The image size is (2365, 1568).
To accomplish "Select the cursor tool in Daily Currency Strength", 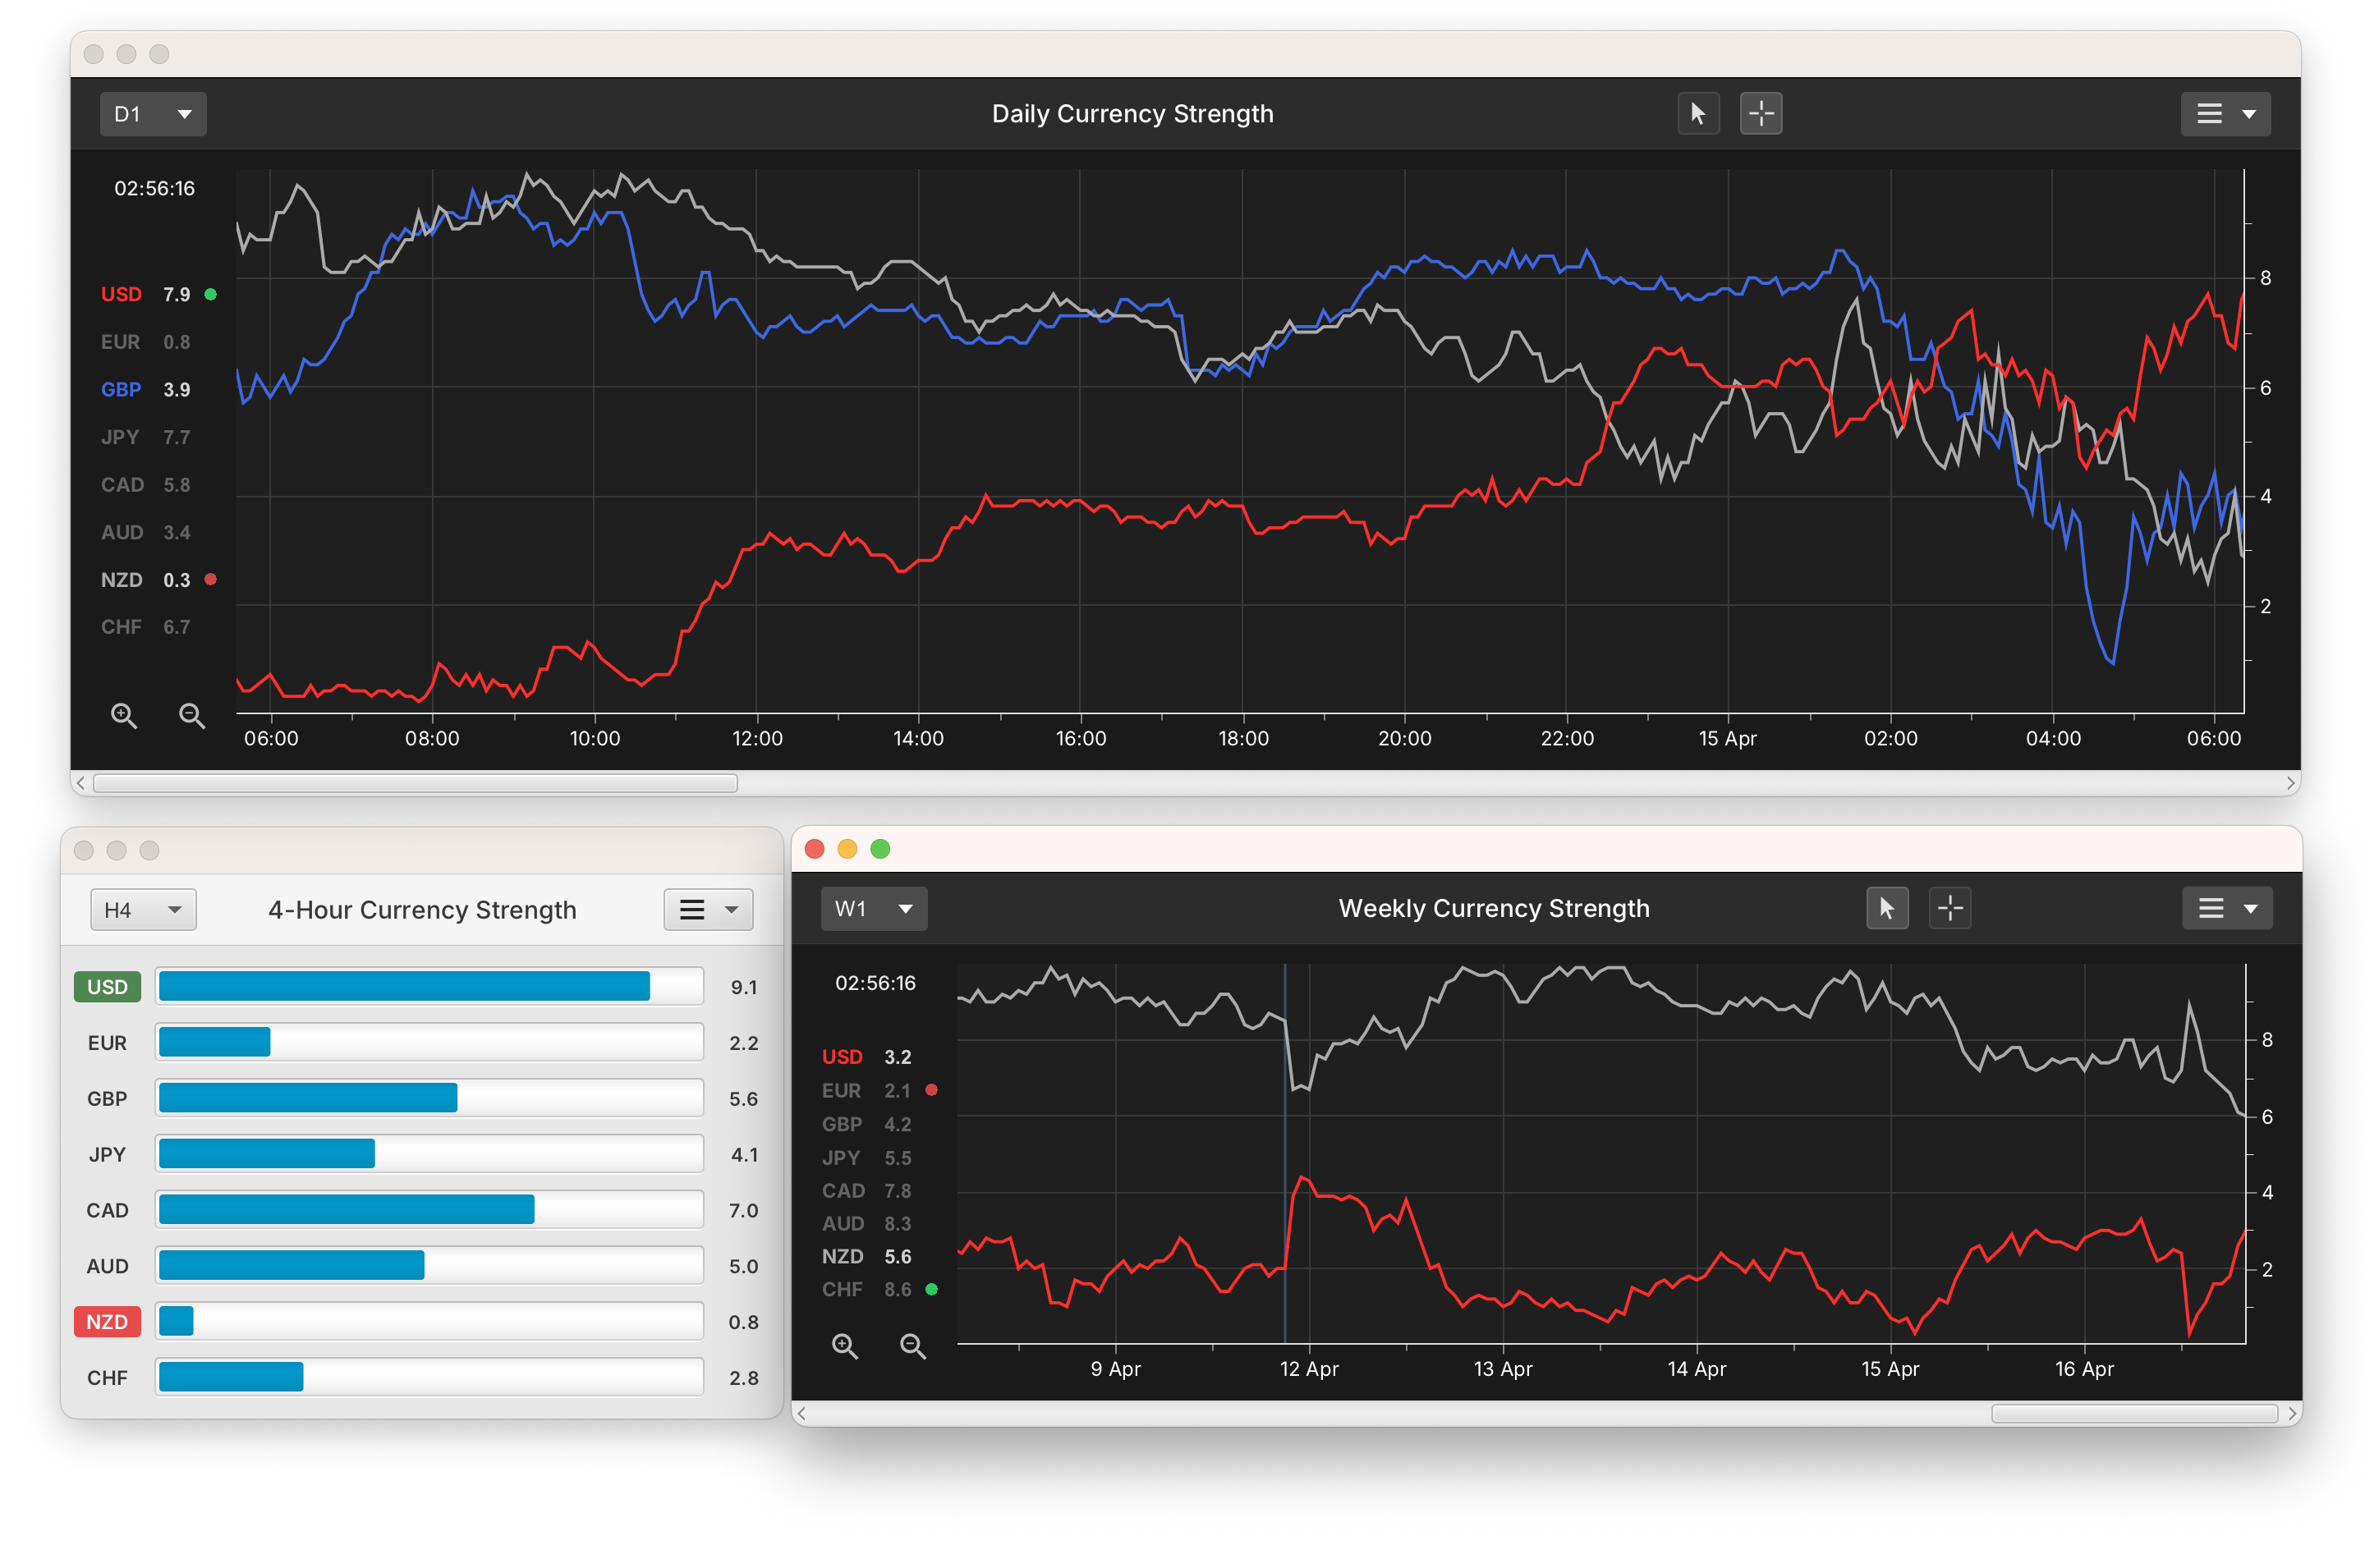I will click(x=1698, y=113).
